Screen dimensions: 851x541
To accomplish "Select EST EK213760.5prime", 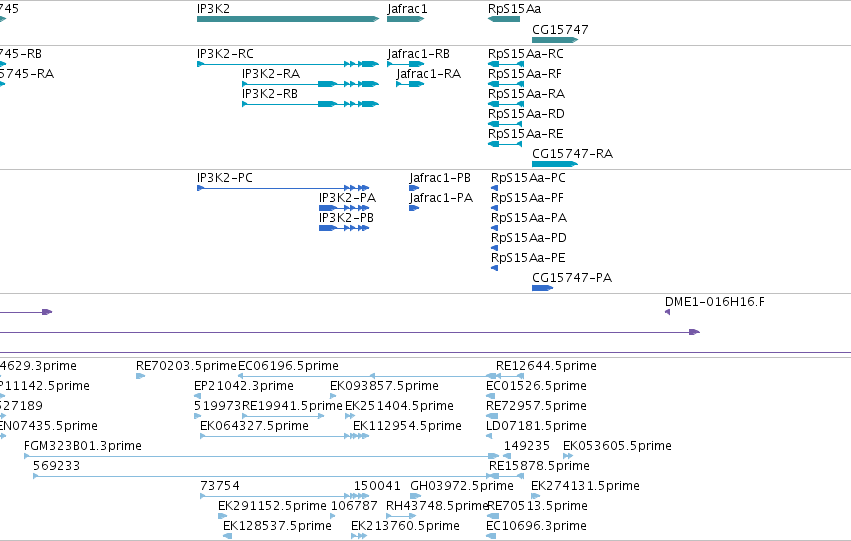I will 359,537.
